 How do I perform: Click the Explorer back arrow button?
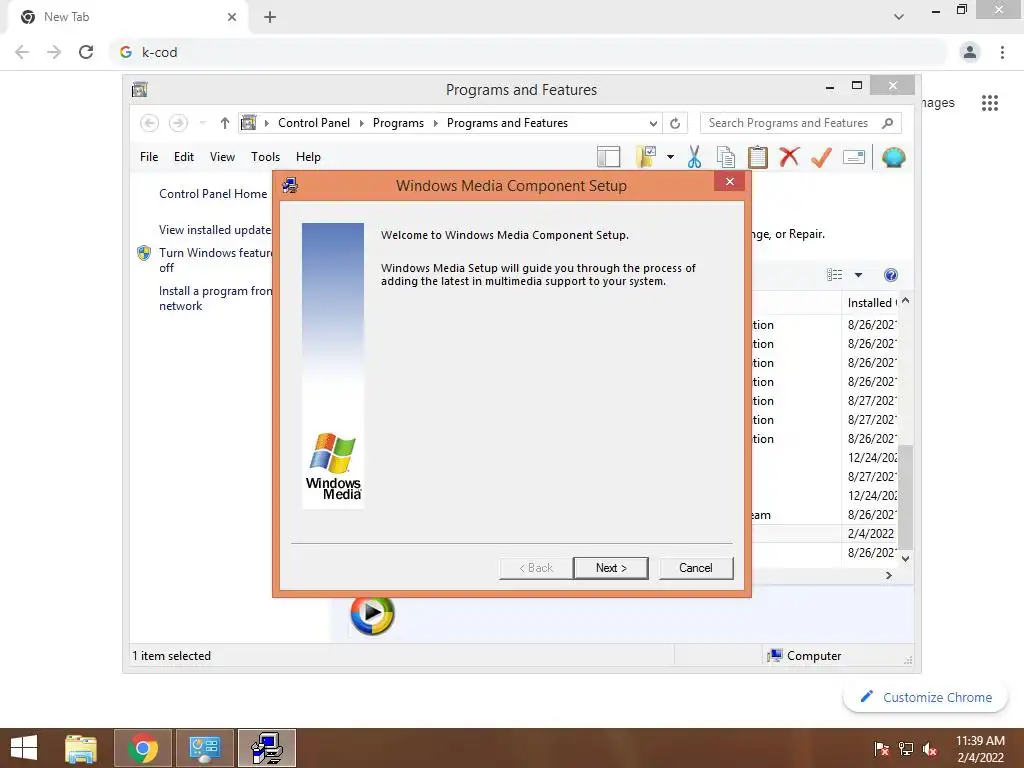pyautogui.click(x=150, y=123)
